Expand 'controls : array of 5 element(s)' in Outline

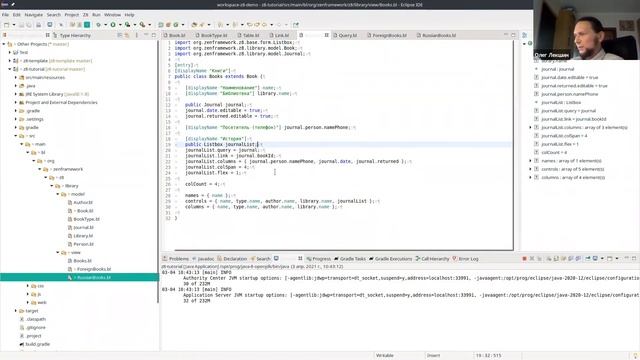pyautogui.click(x=530, y=169)
